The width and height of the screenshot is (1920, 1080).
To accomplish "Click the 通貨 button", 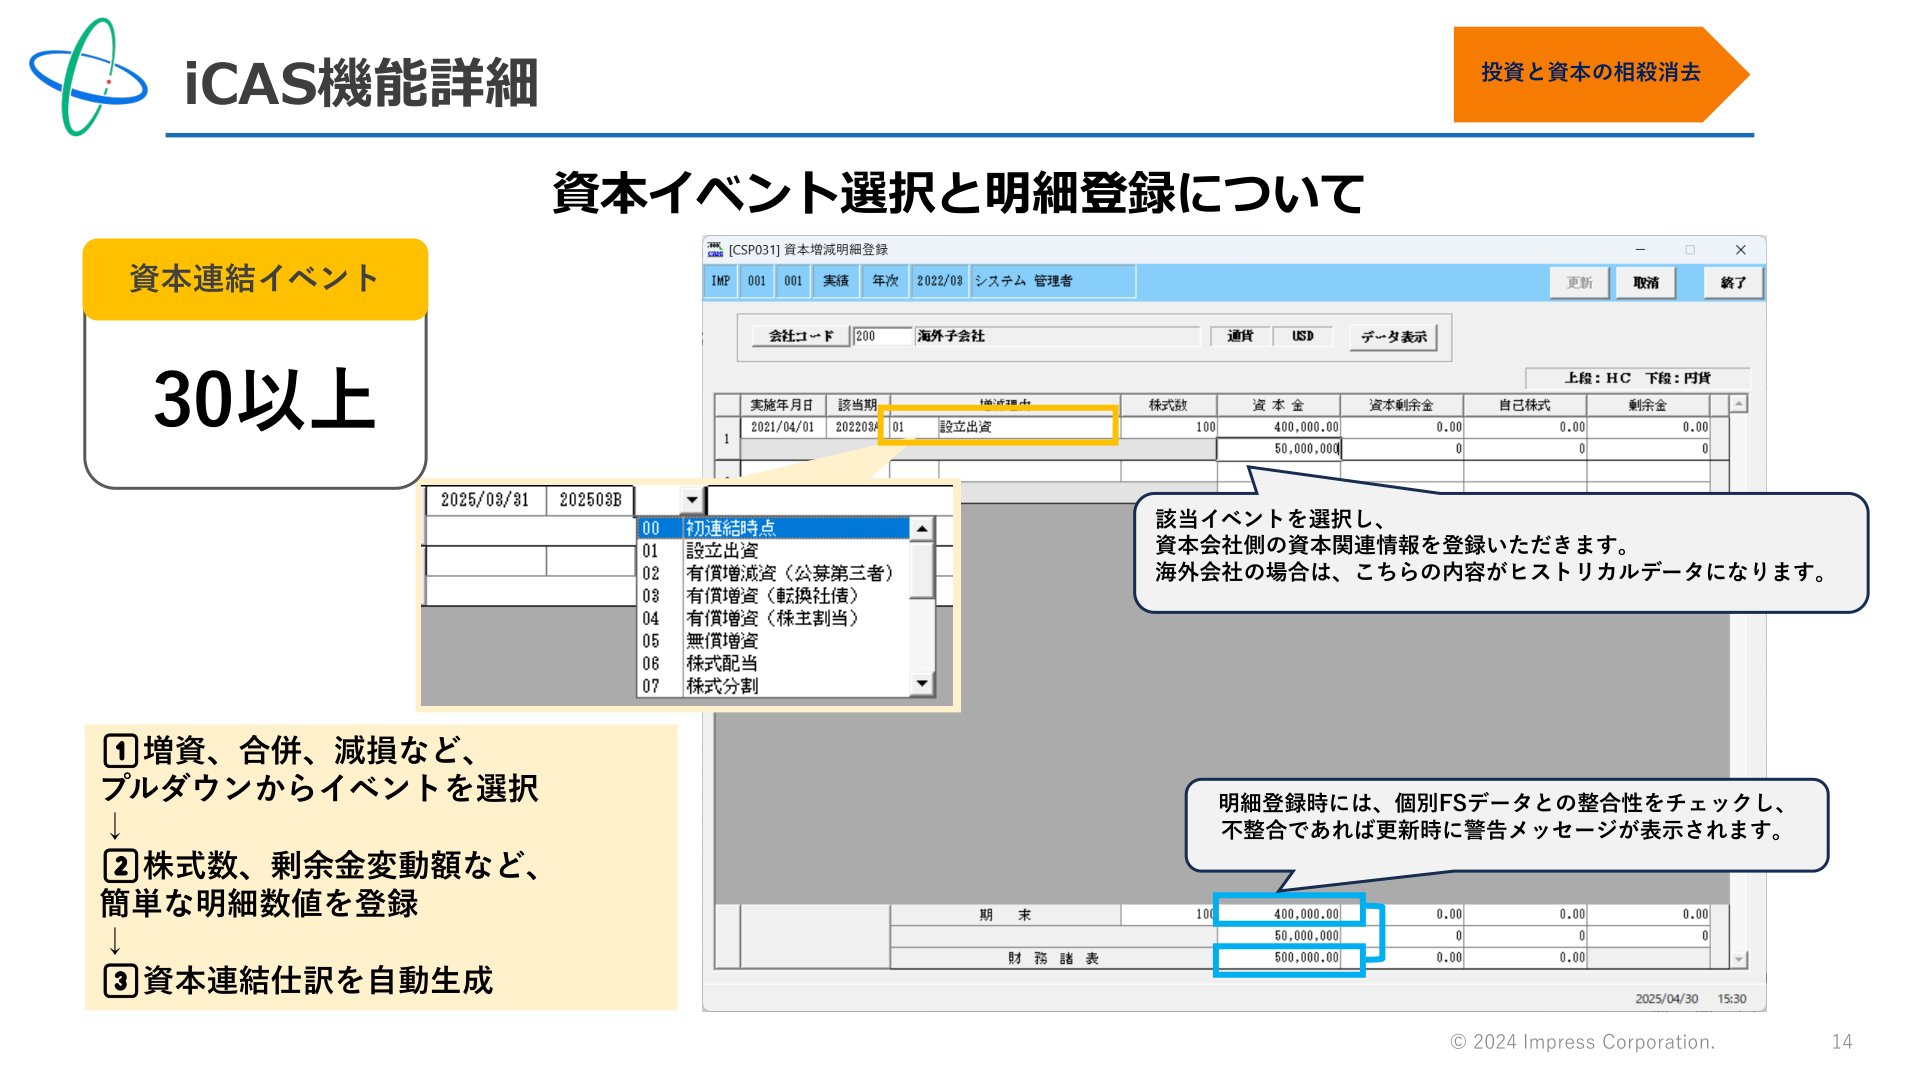I will click(1240, 336).
